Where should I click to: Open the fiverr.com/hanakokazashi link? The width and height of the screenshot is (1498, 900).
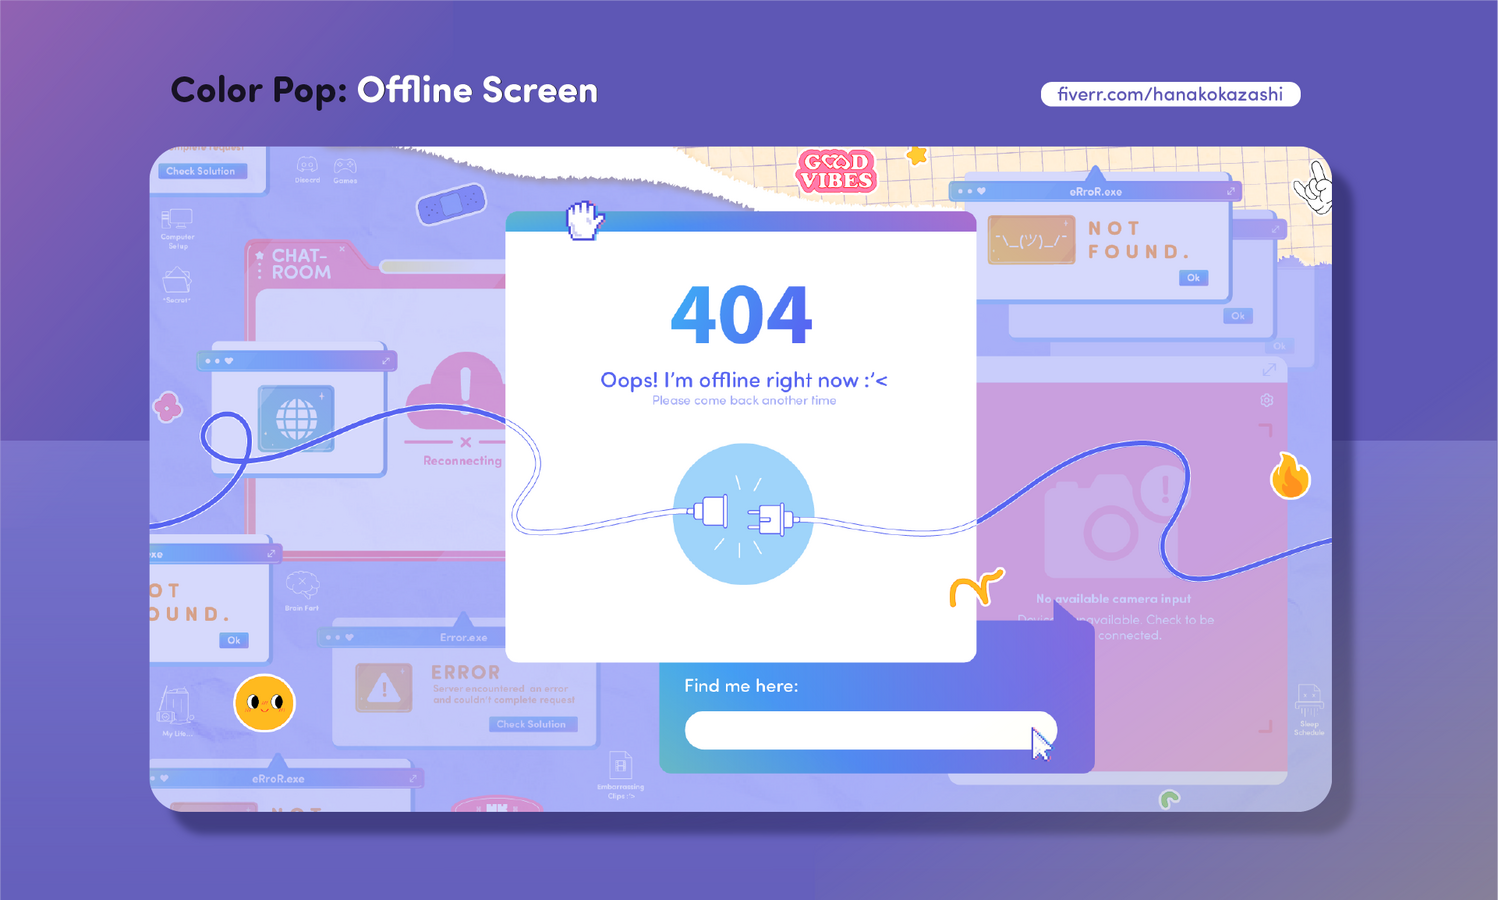[1170, 94]
